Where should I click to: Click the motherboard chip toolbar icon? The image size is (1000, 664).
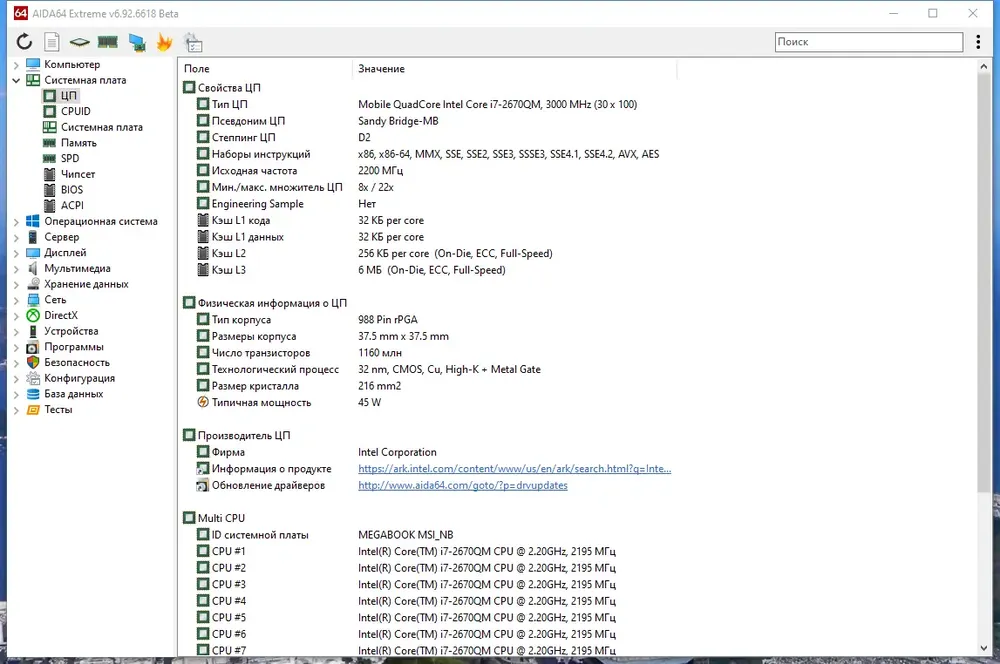click(x=79, y=42)
